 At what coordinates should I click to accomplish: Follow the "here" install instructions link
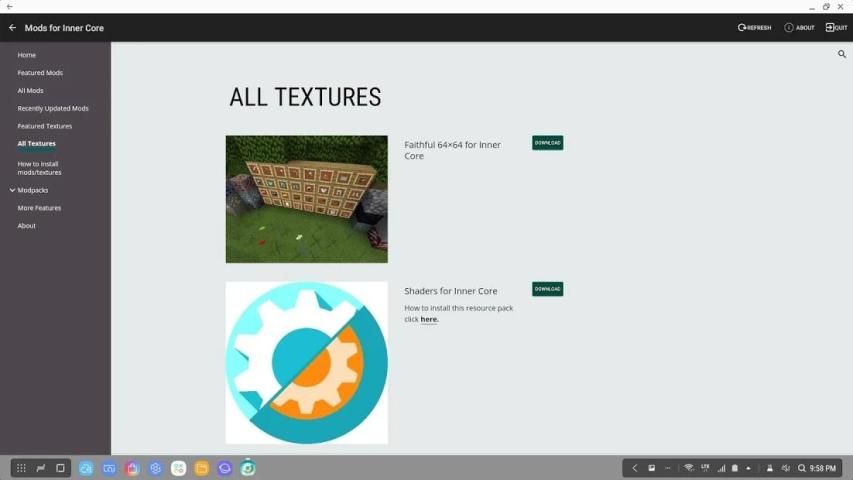[429, 319]
